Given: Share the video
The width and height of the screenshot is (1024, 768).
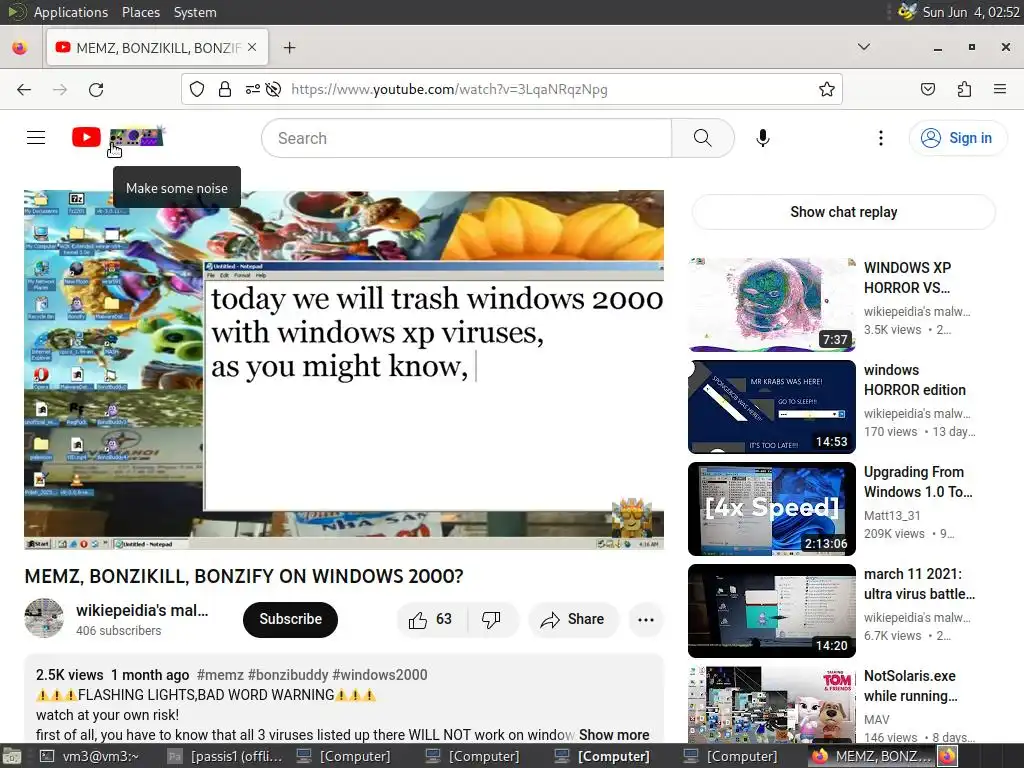Looking at the screenshot, I should point(573,619).
